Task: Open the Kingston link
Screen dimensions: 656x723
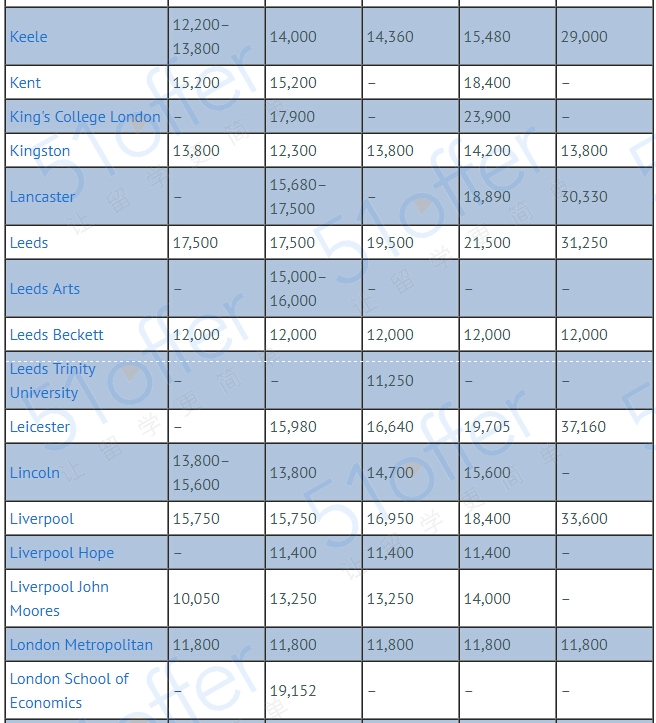Action: (x=40, y=151)
